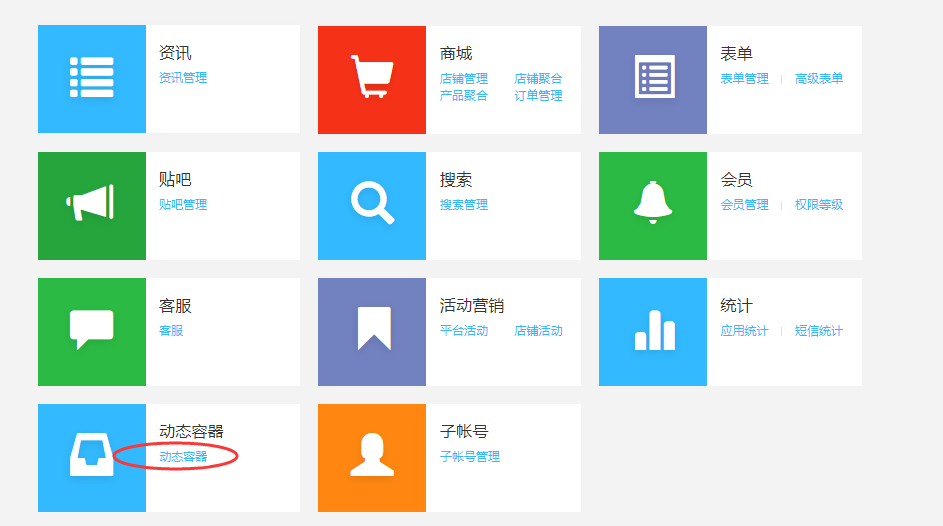Click the 短信统计 link
The width and height of the screenshot is (943, 526).
819,330
